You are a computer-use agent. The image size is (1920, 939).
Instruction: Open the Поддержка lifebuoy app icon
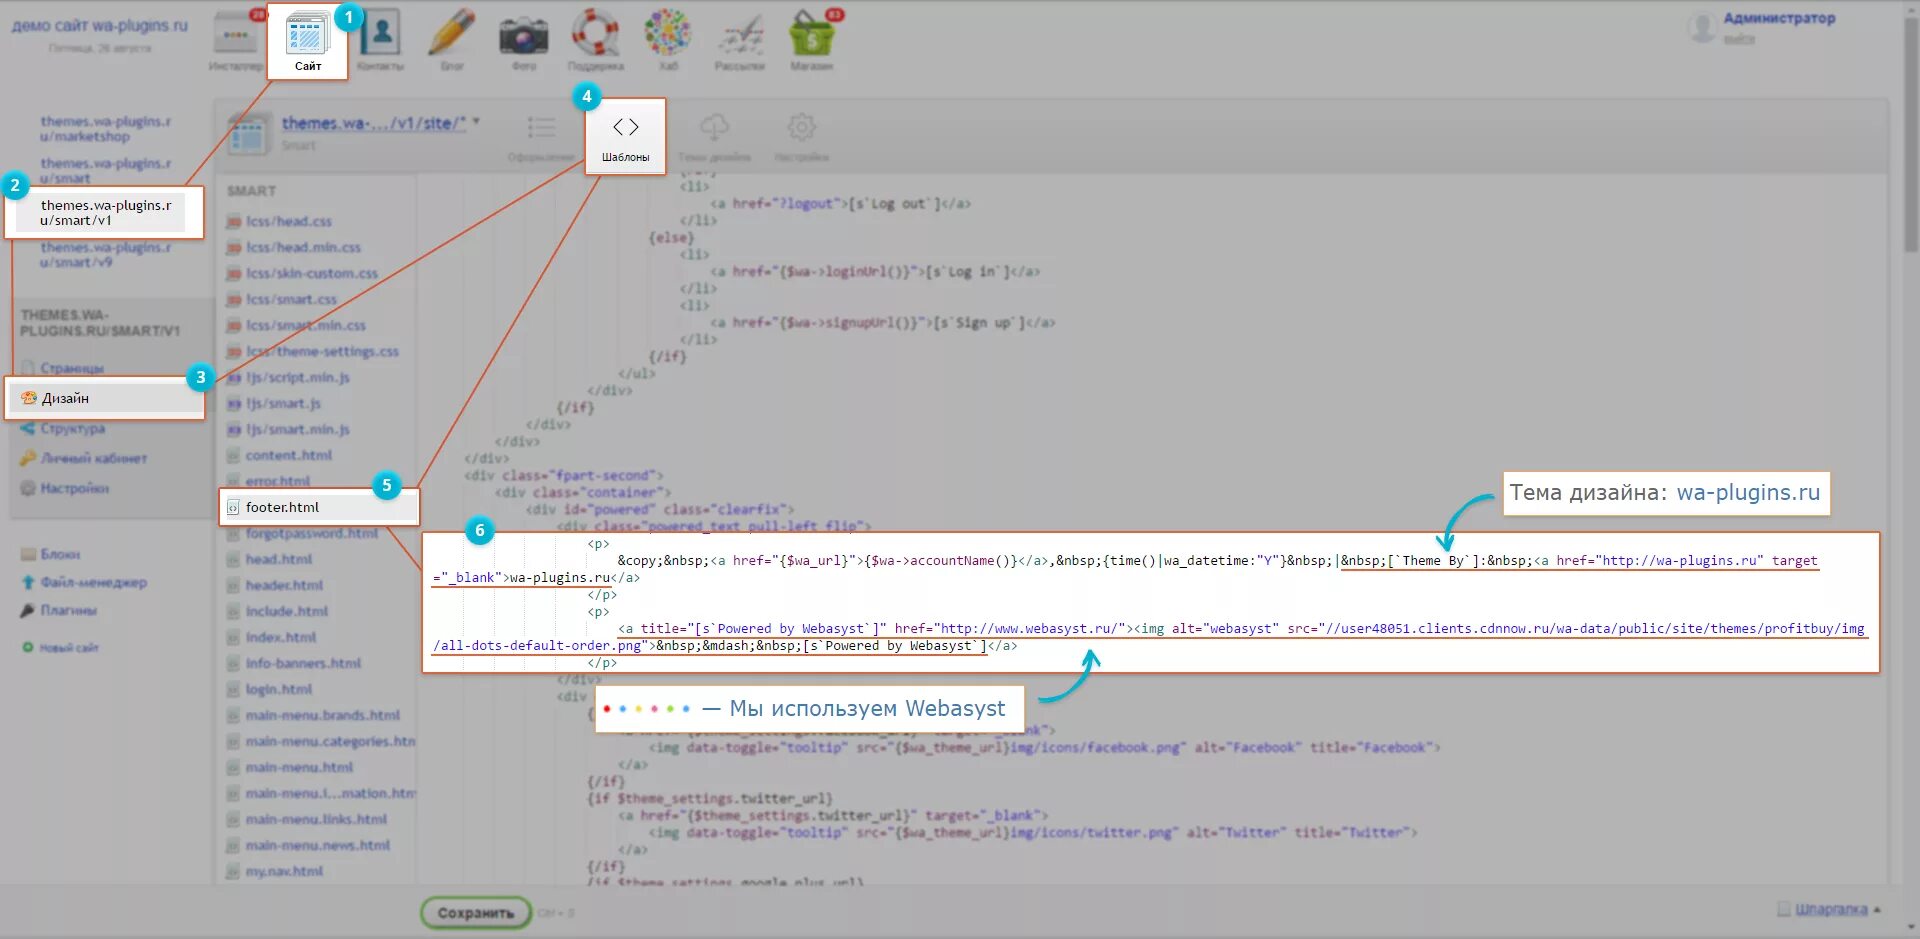pyautogui.click(x=596, y=35)
